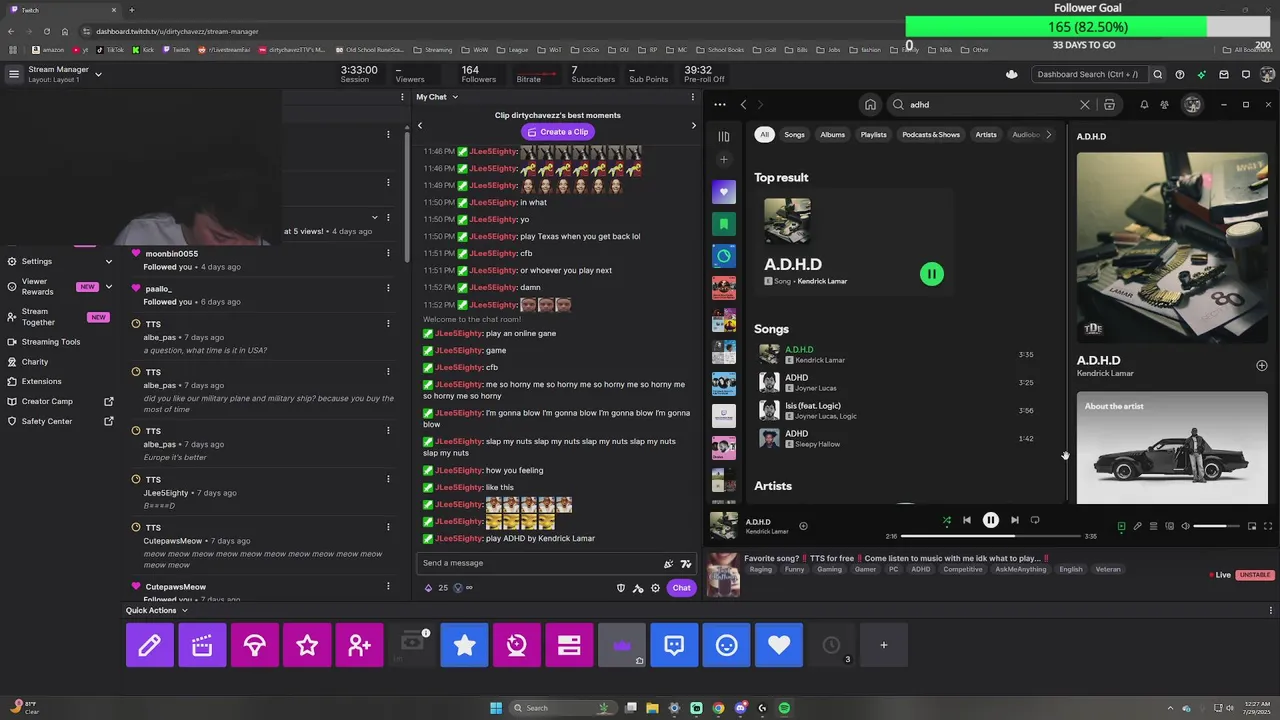The image size is (1280, 720).
Task: Filter Spotify results by Playlists
Action: [874, 134]
